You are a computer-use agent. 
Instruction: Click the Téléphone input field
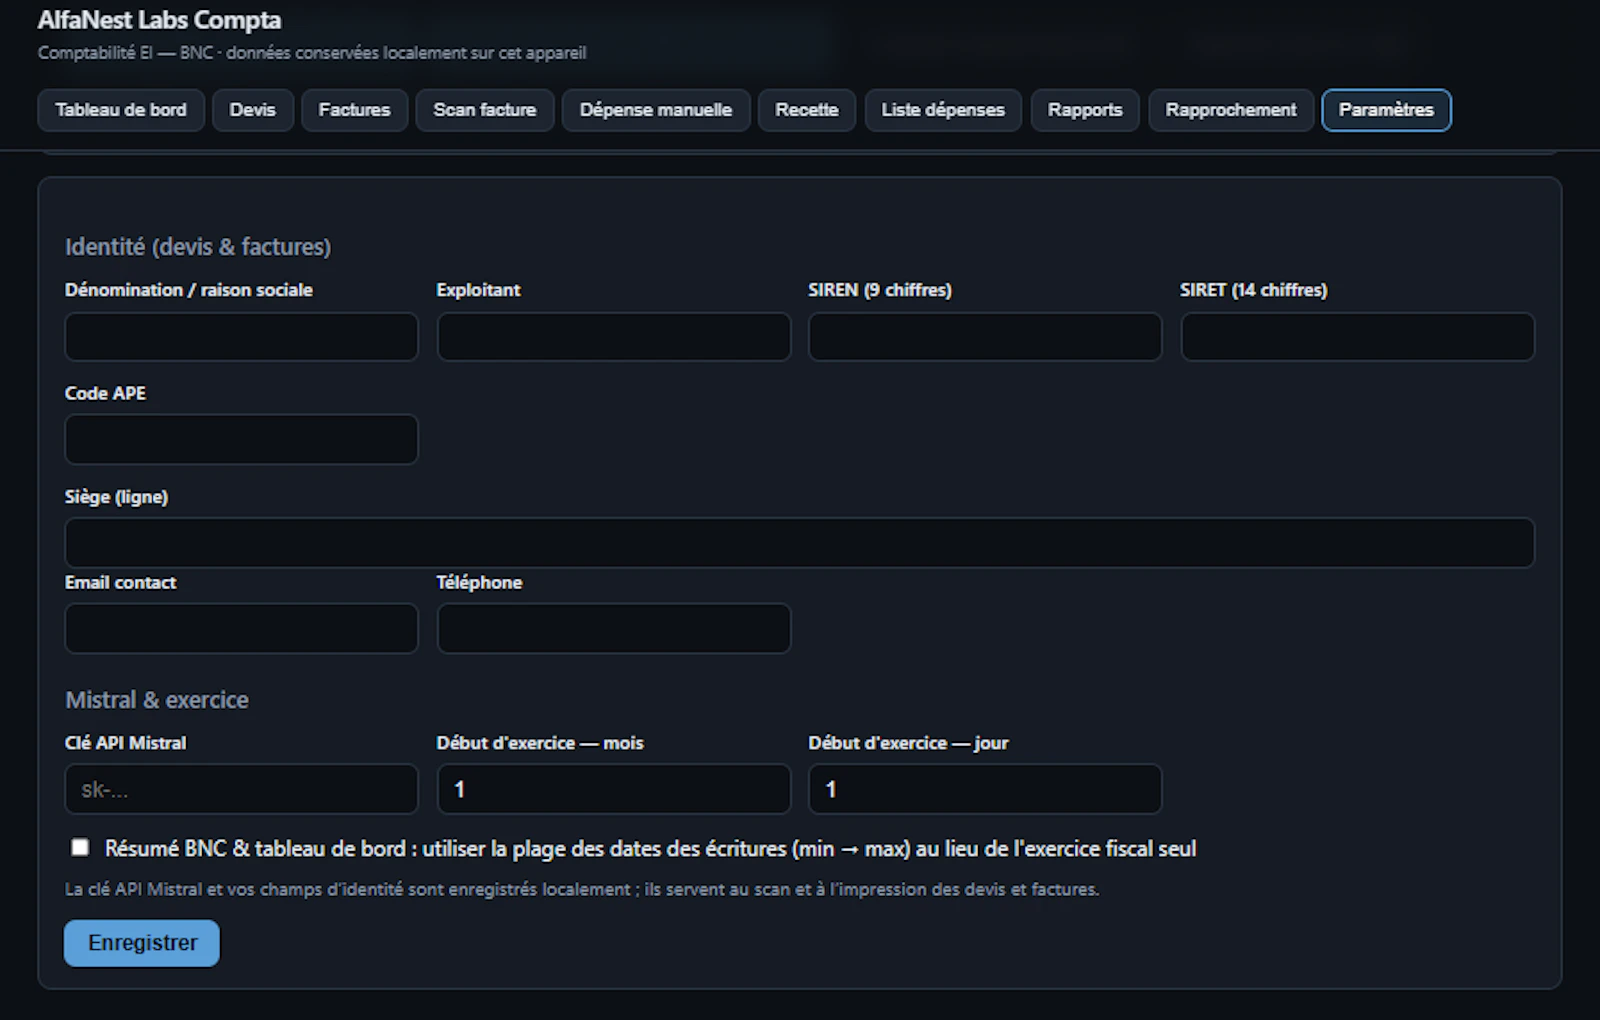point(614,629)
